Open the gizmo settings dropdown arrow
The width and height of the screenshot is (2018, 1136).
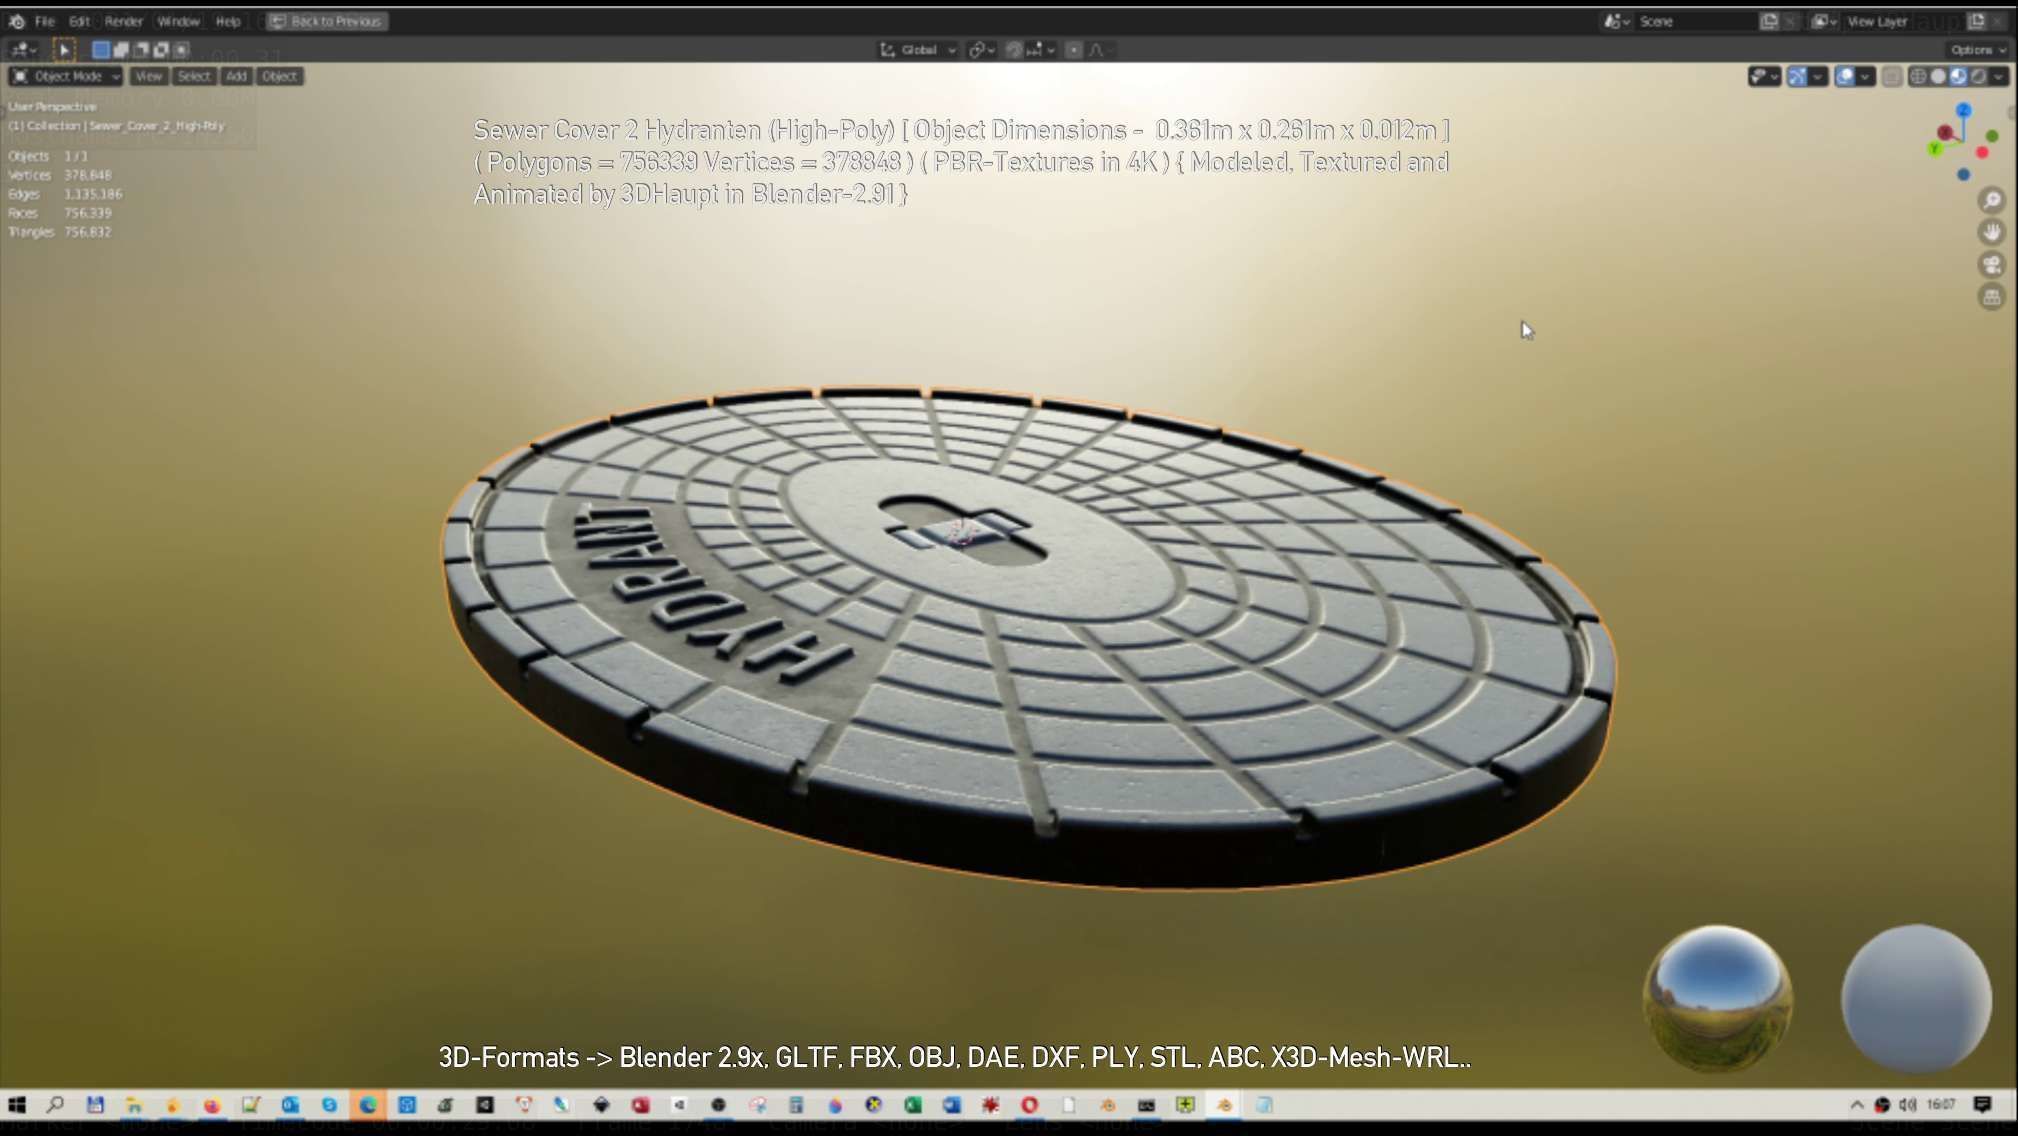coord(1819,76)
